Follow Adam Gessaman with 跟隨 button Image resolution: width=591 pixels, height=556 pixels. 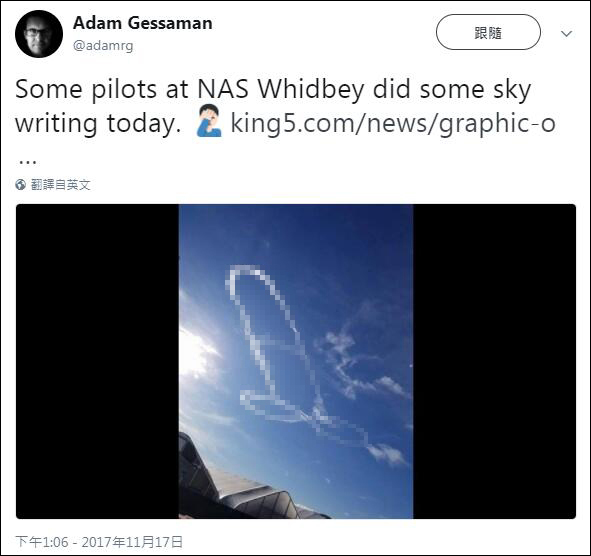click(x=488, y=32)
